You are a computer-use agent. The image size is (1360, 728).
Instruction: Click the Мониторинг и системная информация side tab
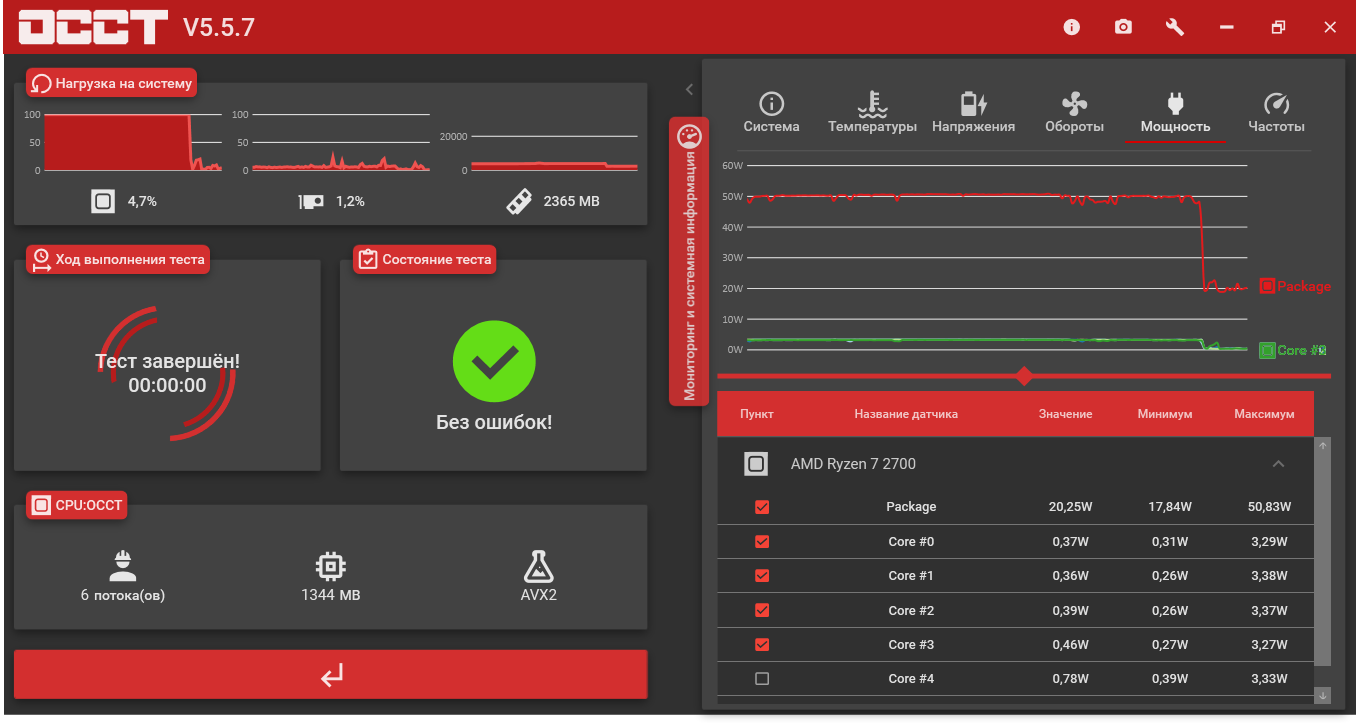(x=688, y=262)
